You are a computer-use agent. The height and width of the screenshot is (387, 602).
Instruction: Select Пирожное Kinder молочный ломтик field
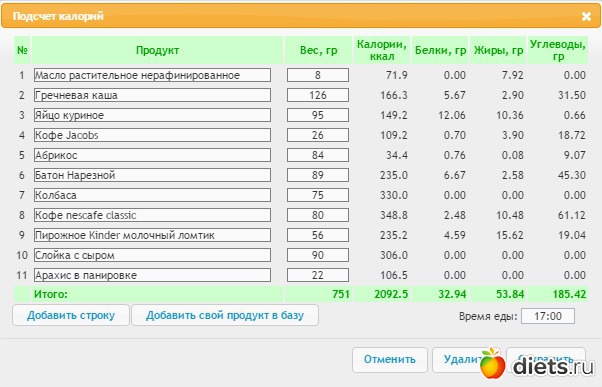[x=152, y=235]
